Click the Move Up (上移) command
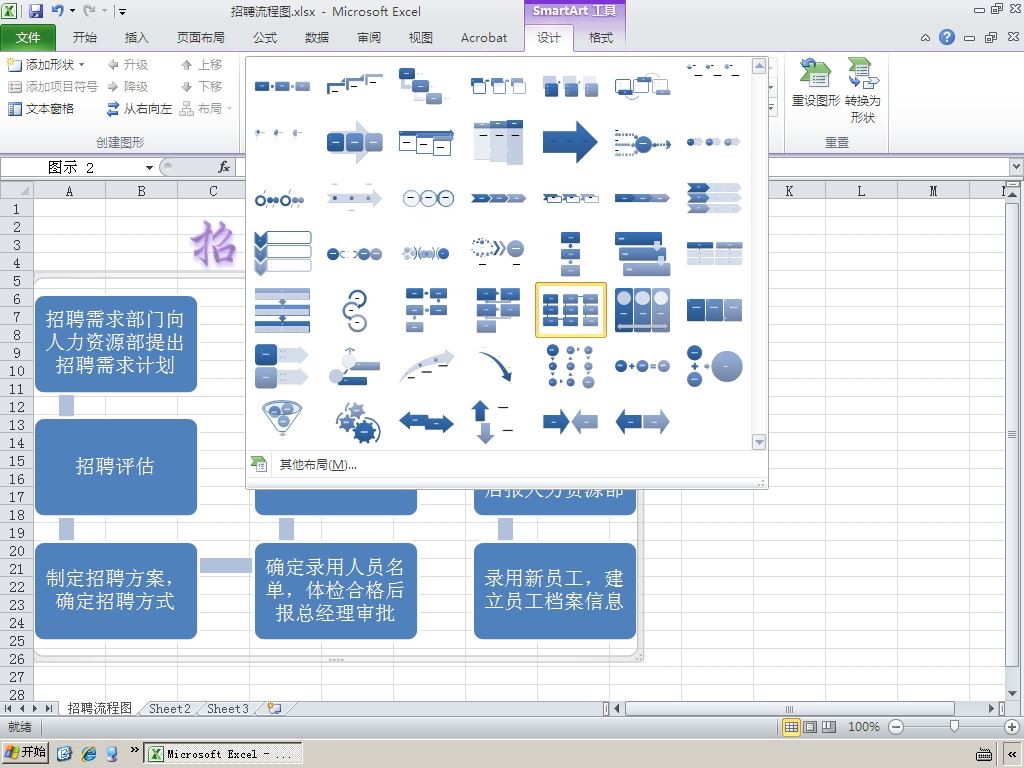Image resolution: width=1024 pixels, height=768 pixels. [x=202, y=65]
